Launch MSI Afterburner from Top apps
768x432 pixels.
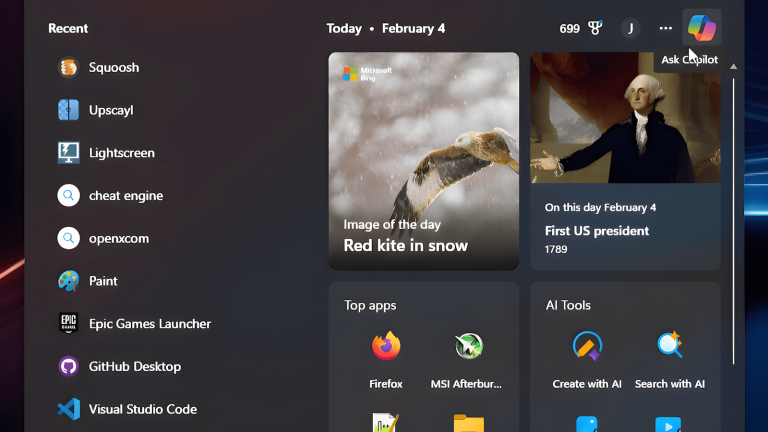tap(470, 358)
